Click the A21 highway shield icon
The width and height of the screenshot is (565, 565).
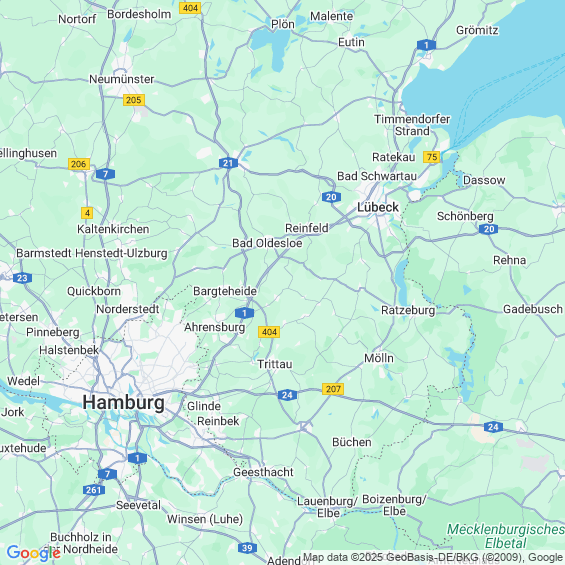[228, 163]
